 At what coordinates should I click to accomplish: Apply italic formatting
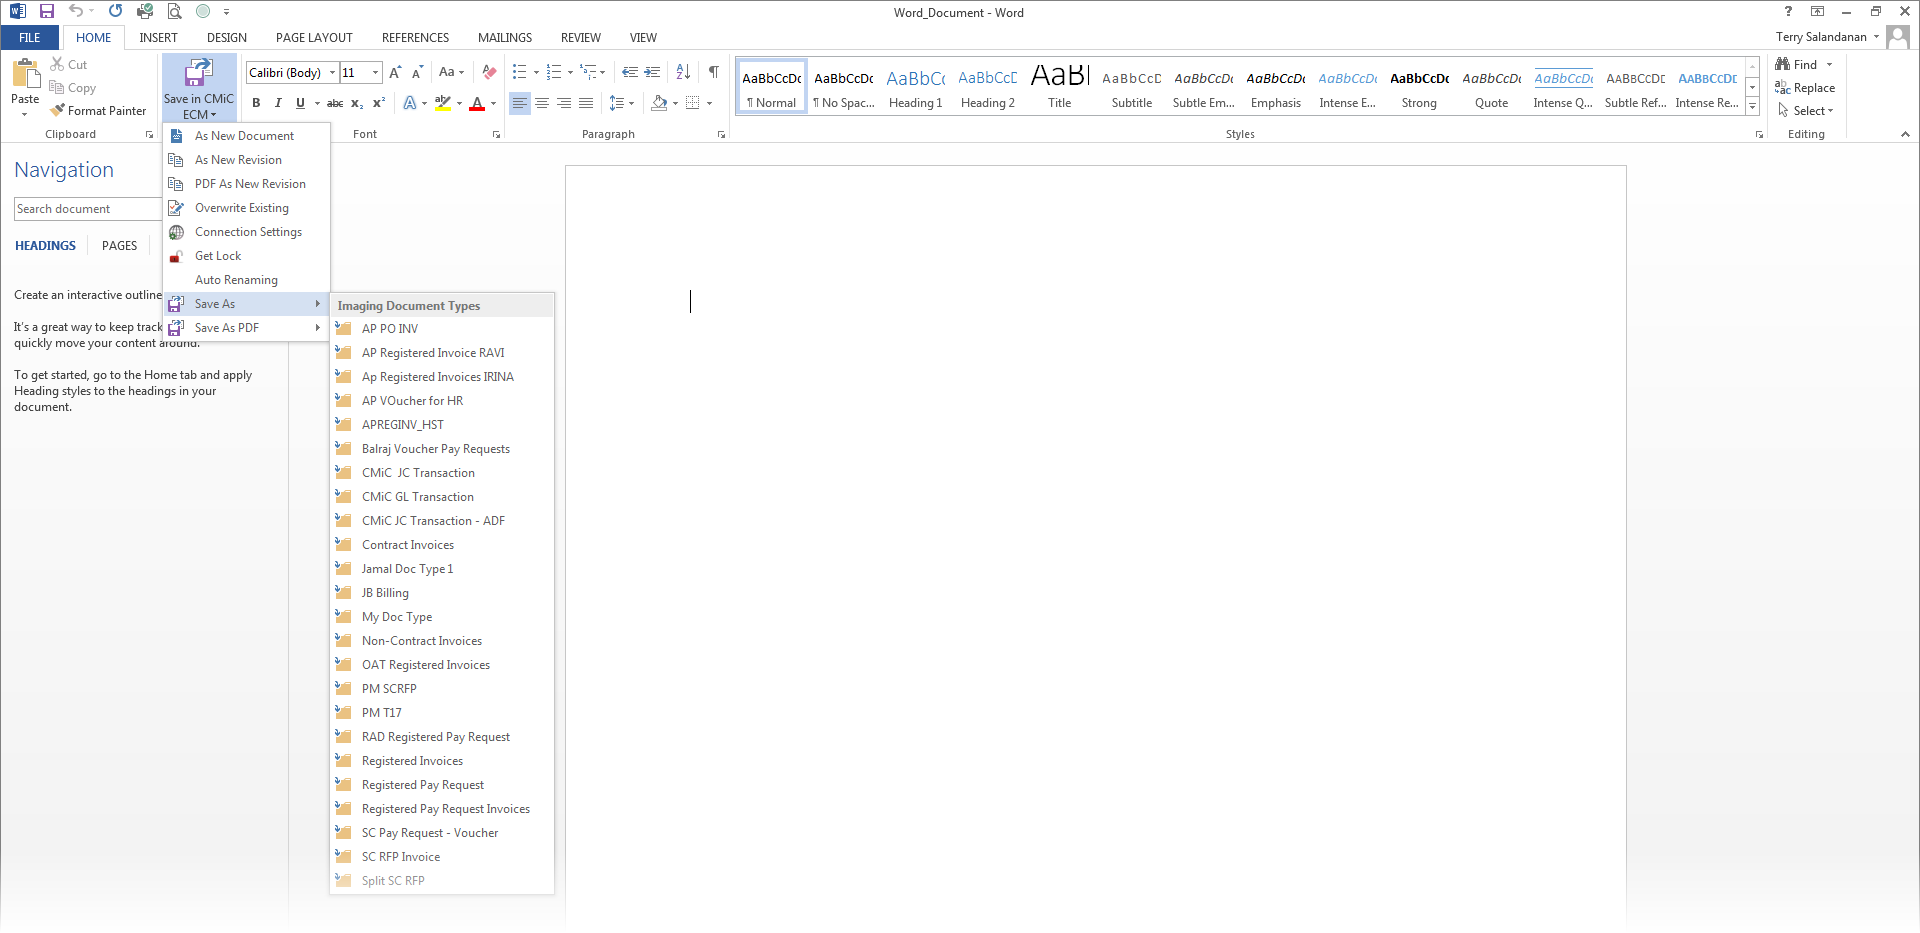(278, 102)
